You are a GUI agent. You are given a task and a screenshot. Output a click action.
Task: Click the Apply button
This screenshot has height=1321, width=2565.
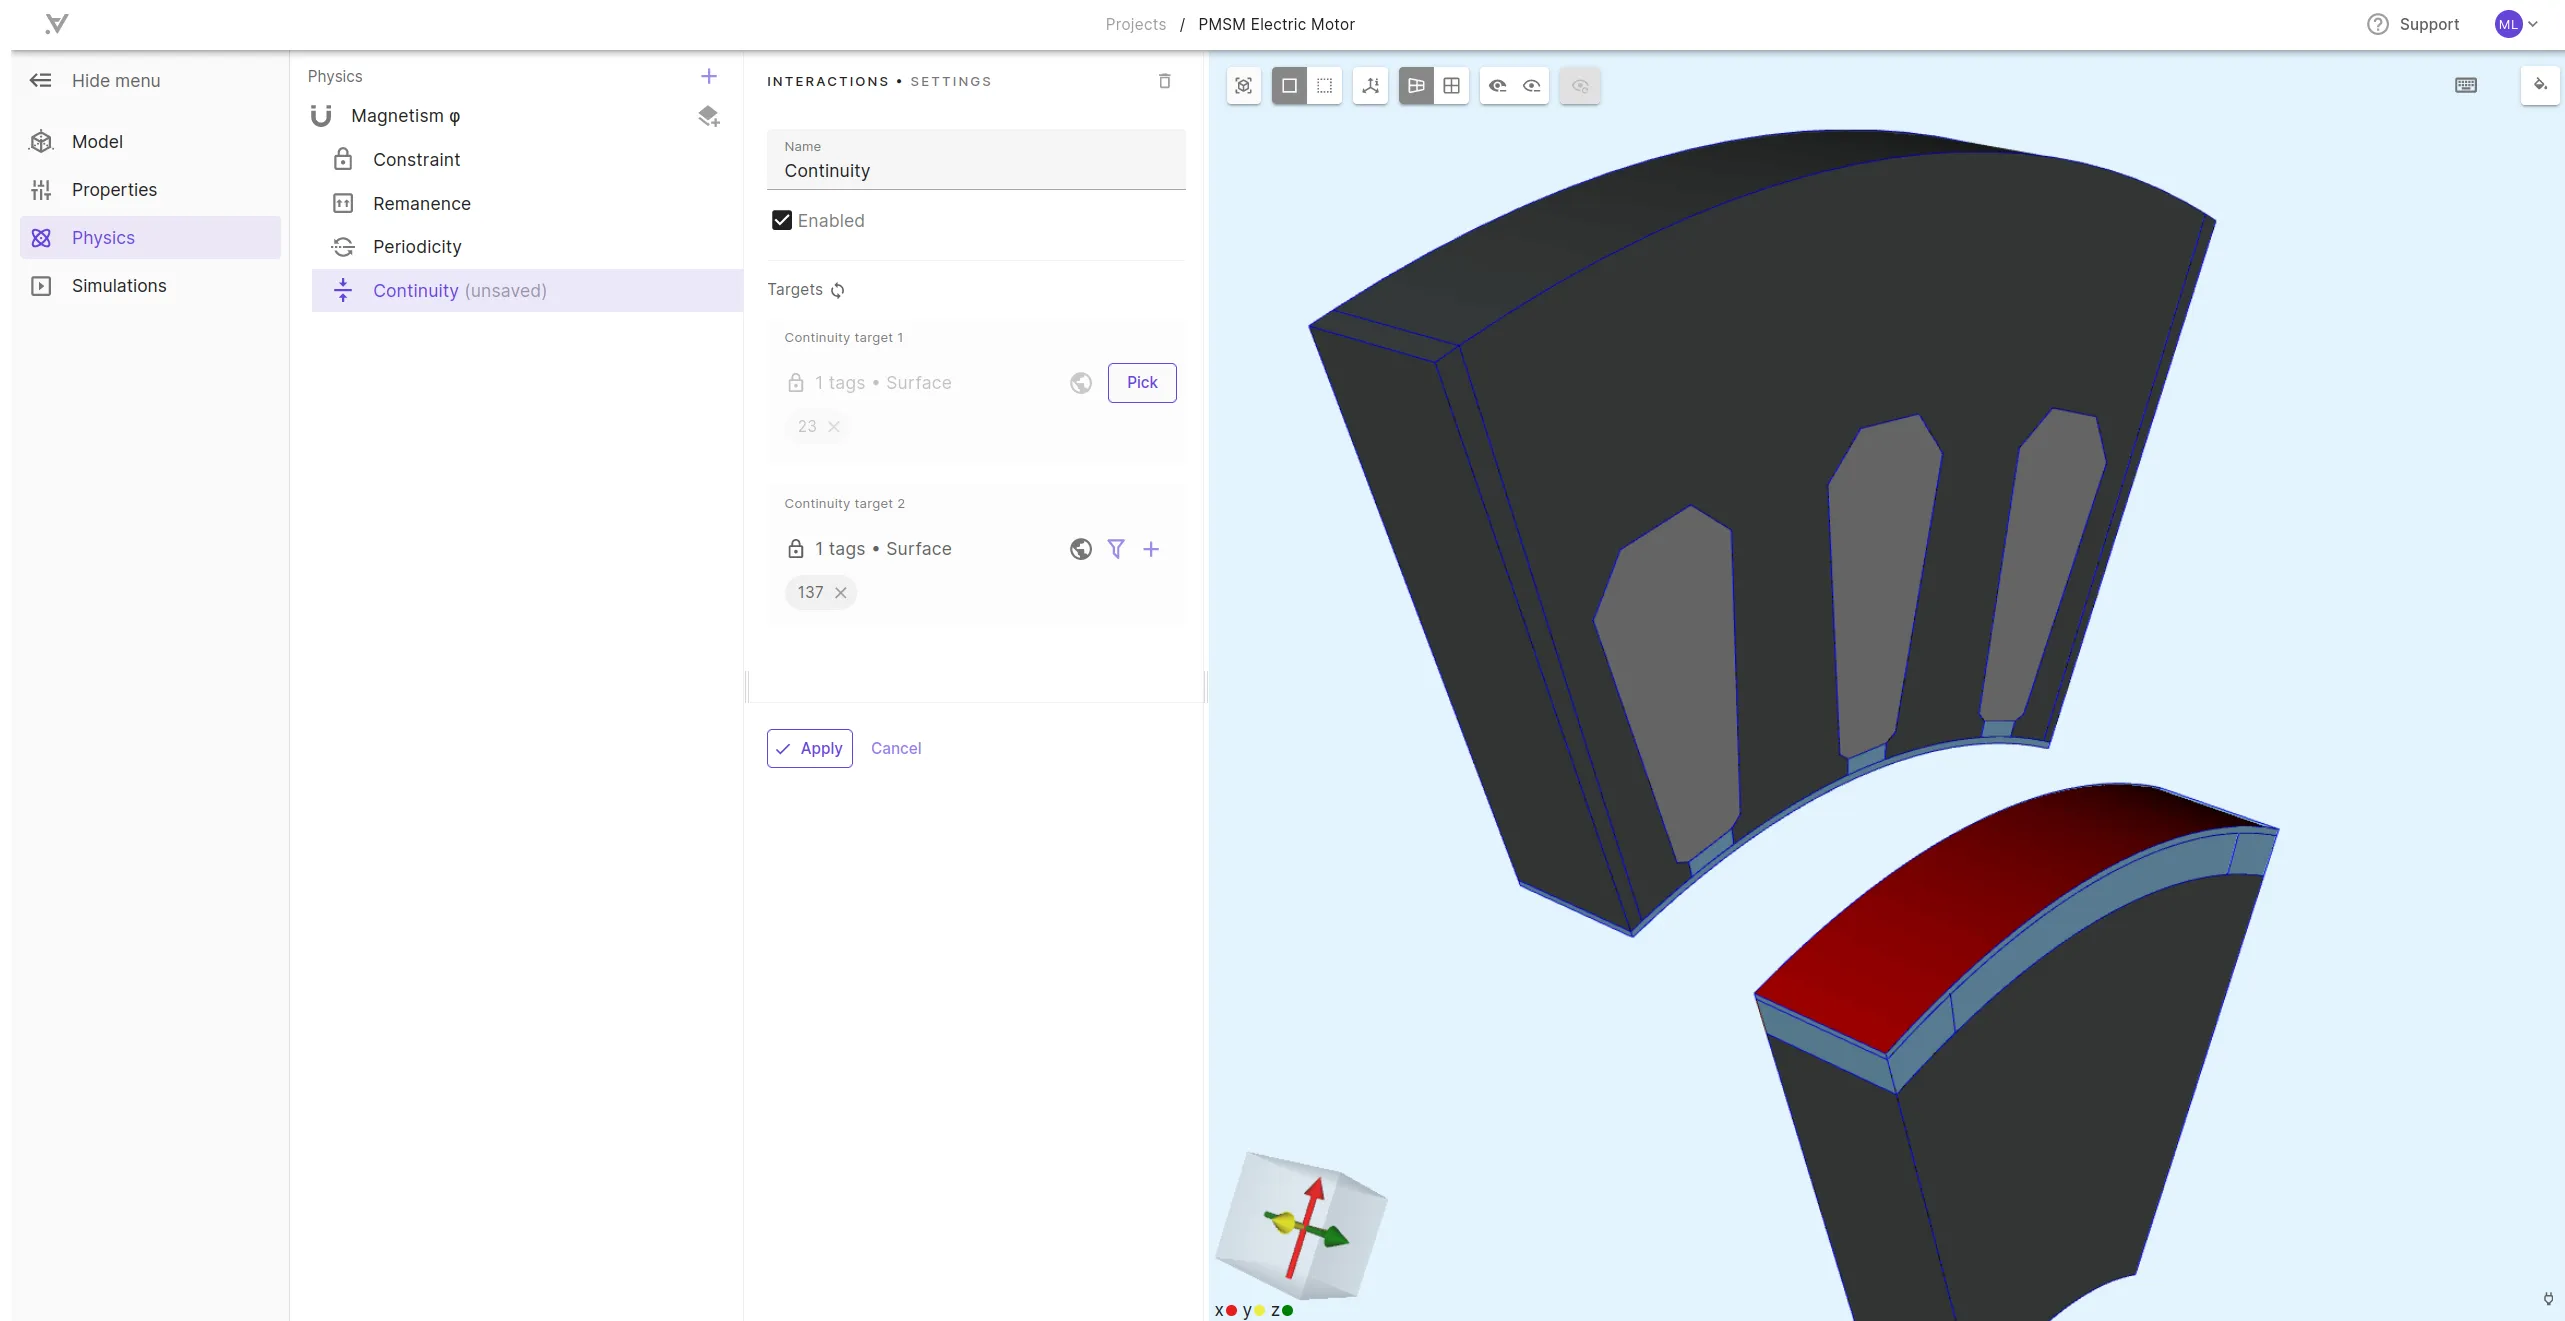point(810,749)
